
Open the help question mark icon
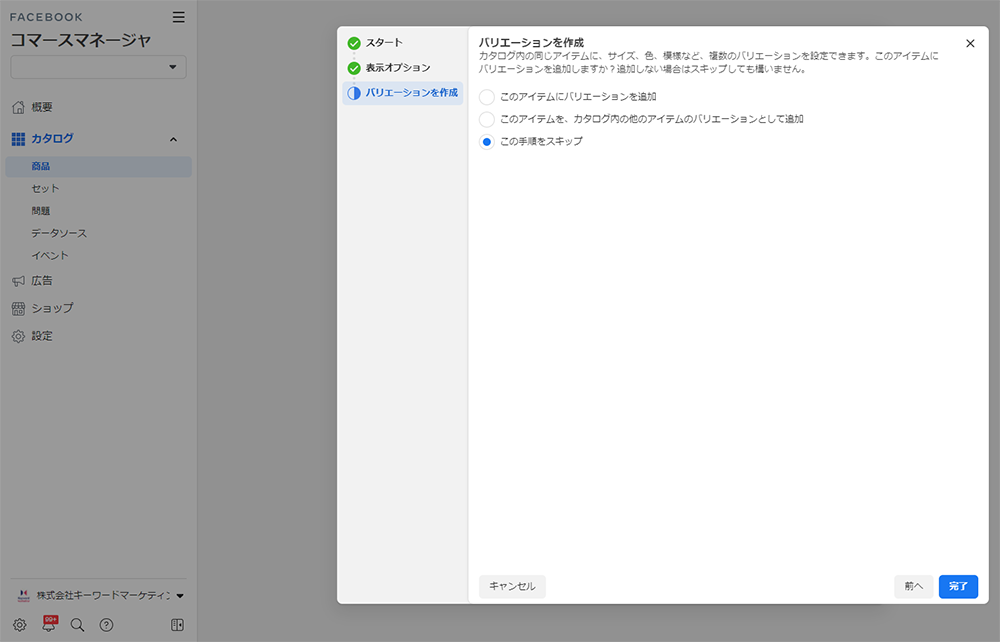pyautogui.click(x=107, y=625)
